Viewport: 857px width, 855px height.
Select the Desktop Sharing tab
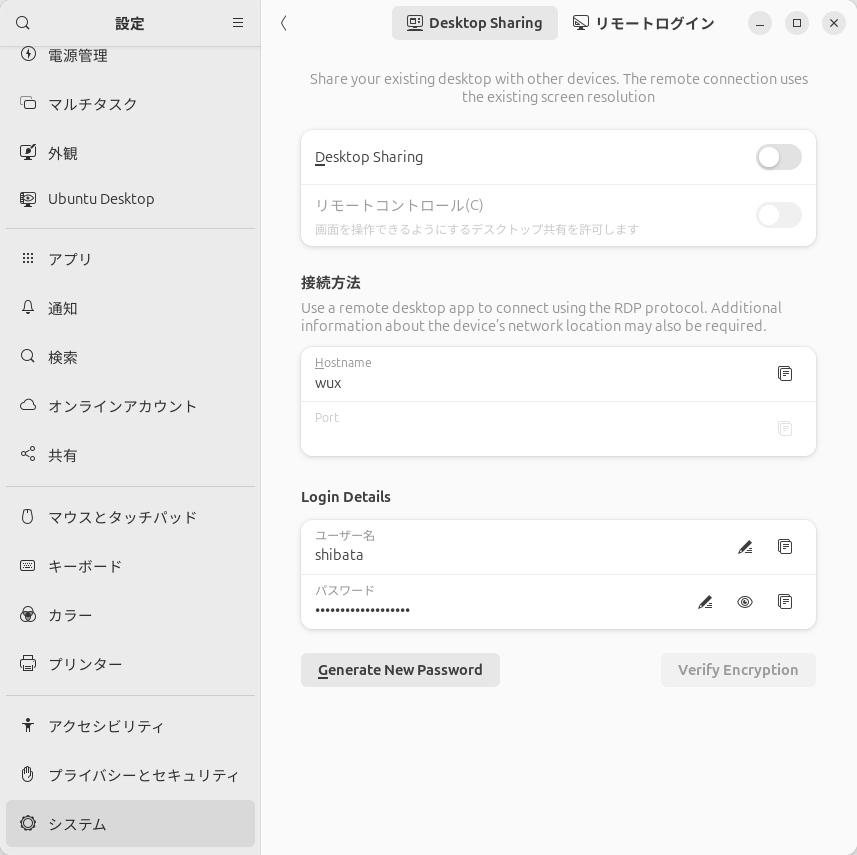475,23
